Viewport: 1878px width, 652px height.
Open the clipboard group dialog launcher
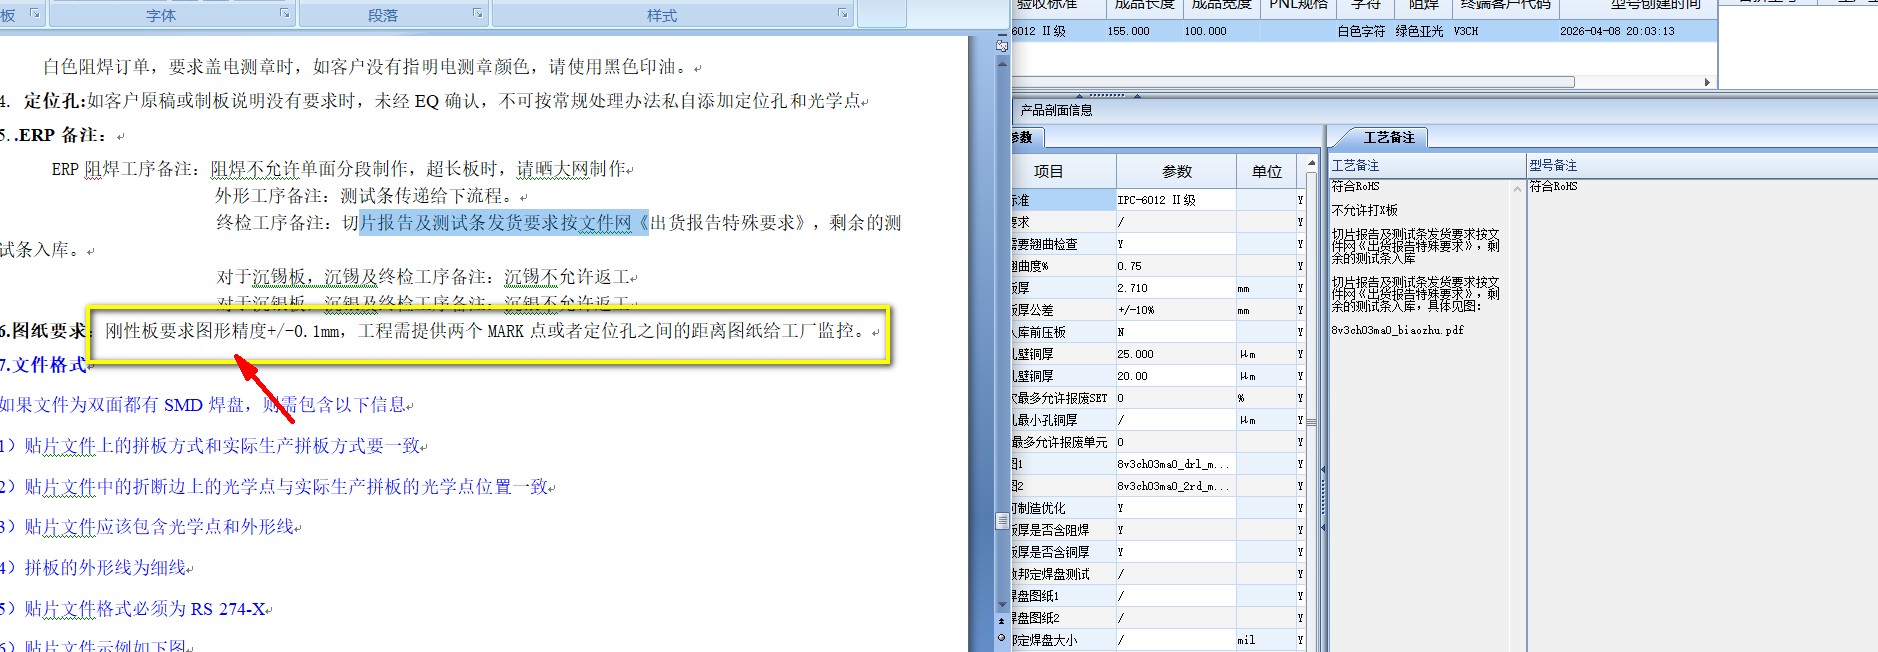(35, 14)
